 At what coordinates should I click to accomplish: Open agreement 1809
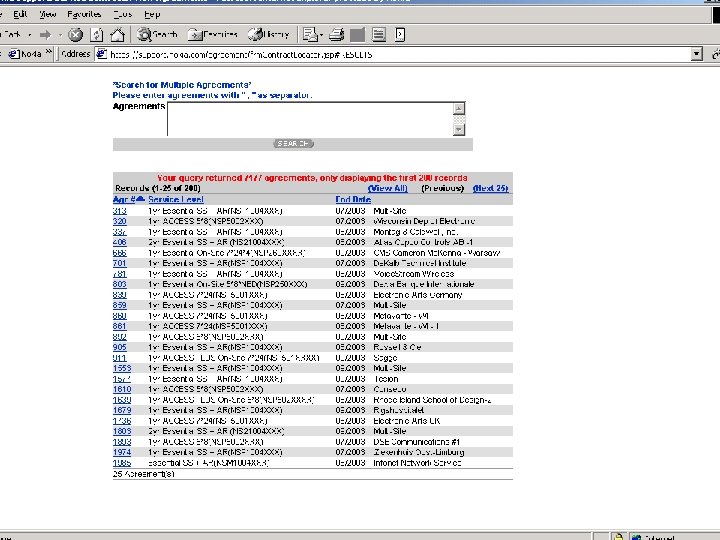(122, 431)
